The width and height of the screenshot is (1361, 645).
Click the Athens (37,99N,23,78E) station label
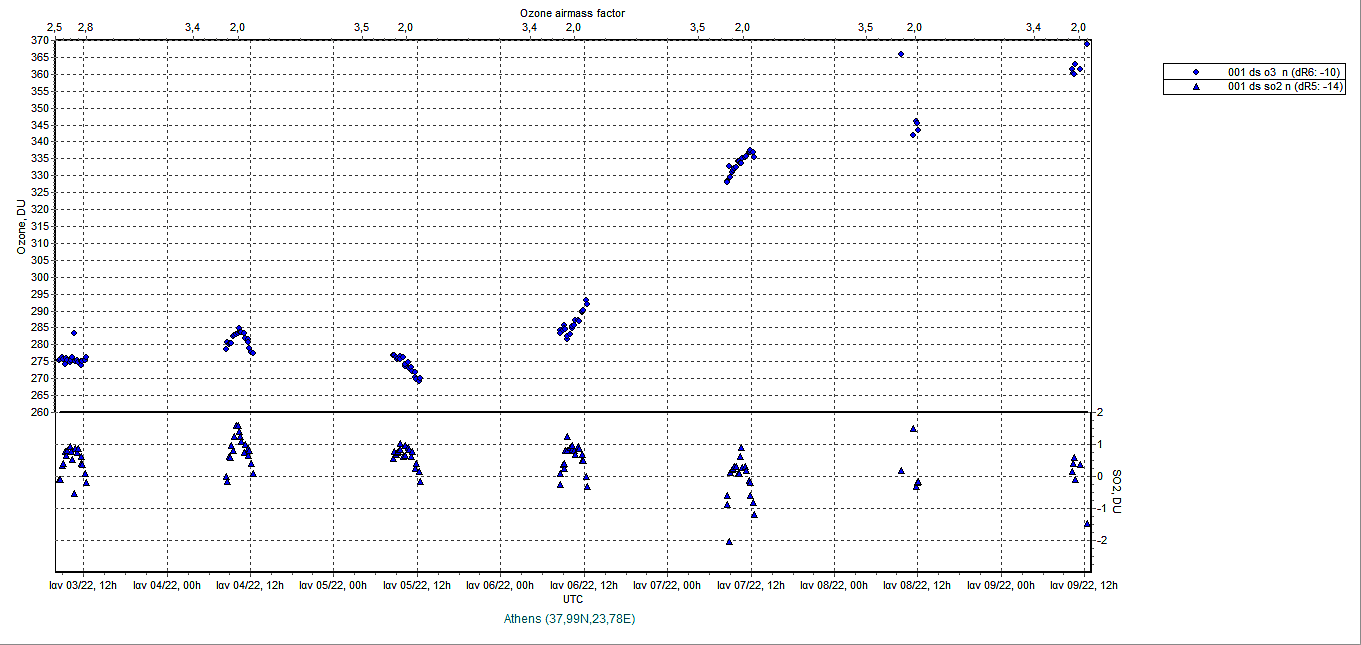[571, 619]
